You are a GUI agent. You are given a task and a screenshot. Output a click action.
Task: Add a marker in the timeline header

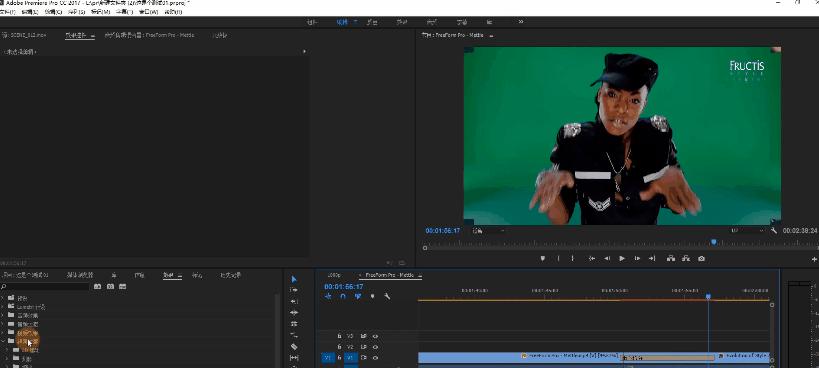(372, 296)
